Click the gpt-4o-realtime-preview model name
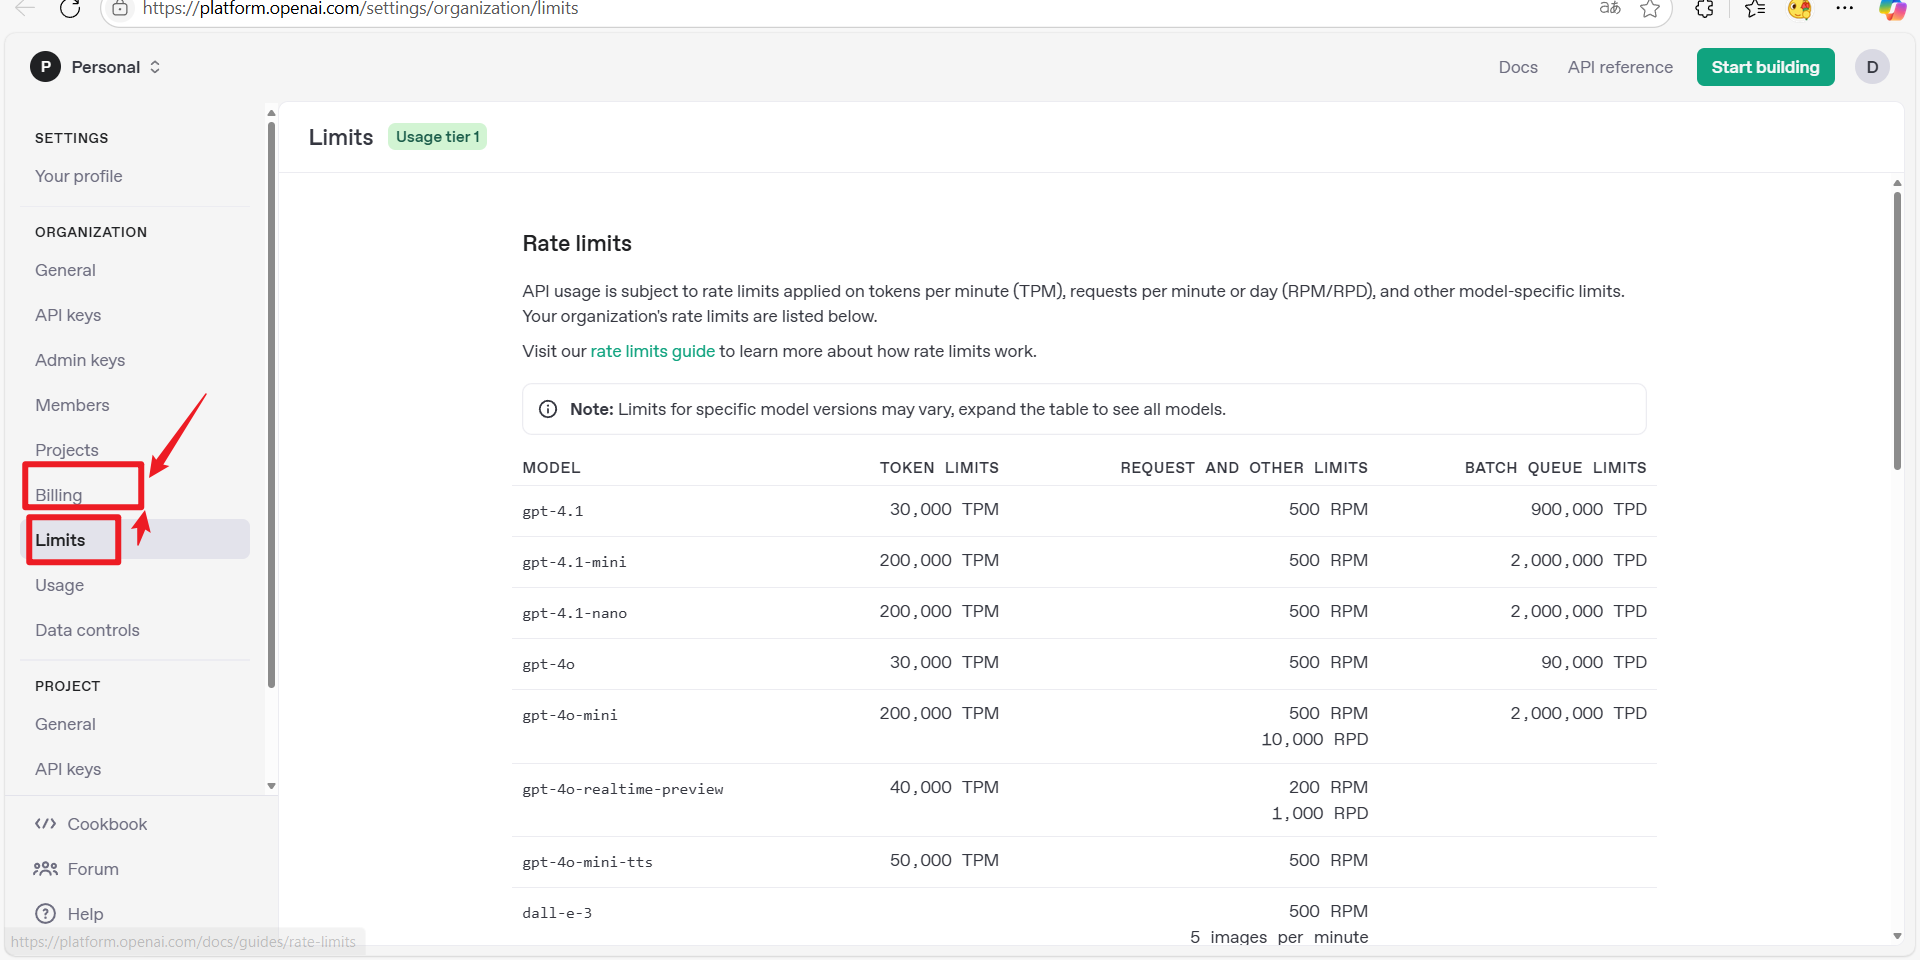Screen dimensions: 1920x960 pyautogui.click(x=622, y=789)
